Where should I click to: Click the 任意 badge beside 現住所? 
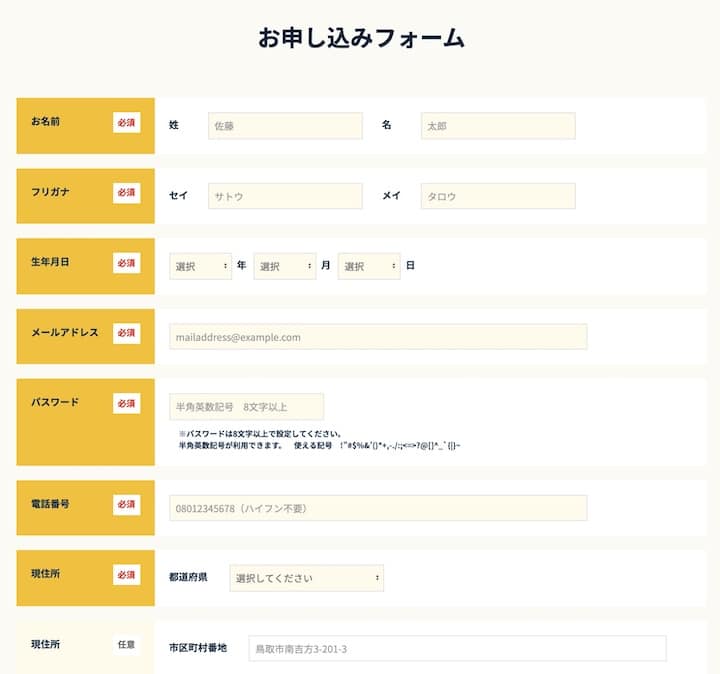click(x=126, y=645)
